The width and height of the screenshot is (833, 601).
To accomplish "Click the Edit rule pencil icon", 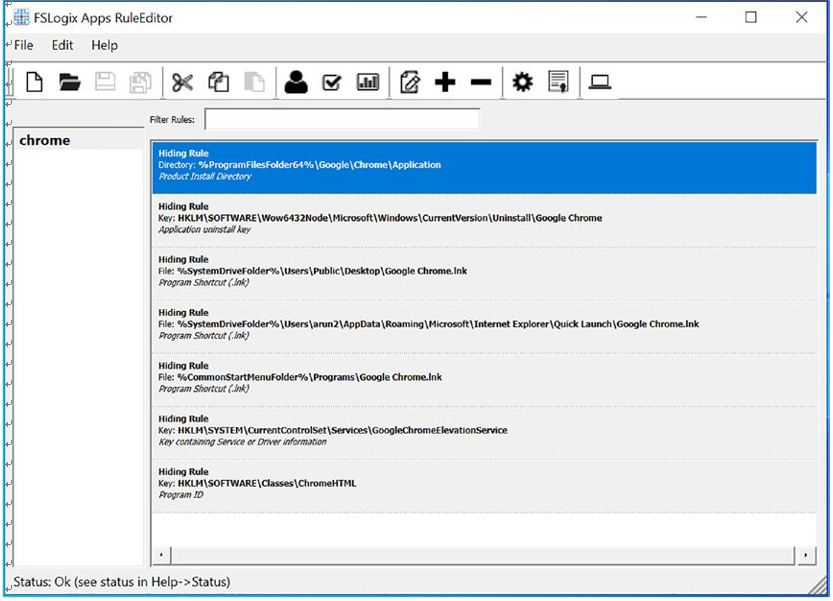I will click(x=410, y=82).
